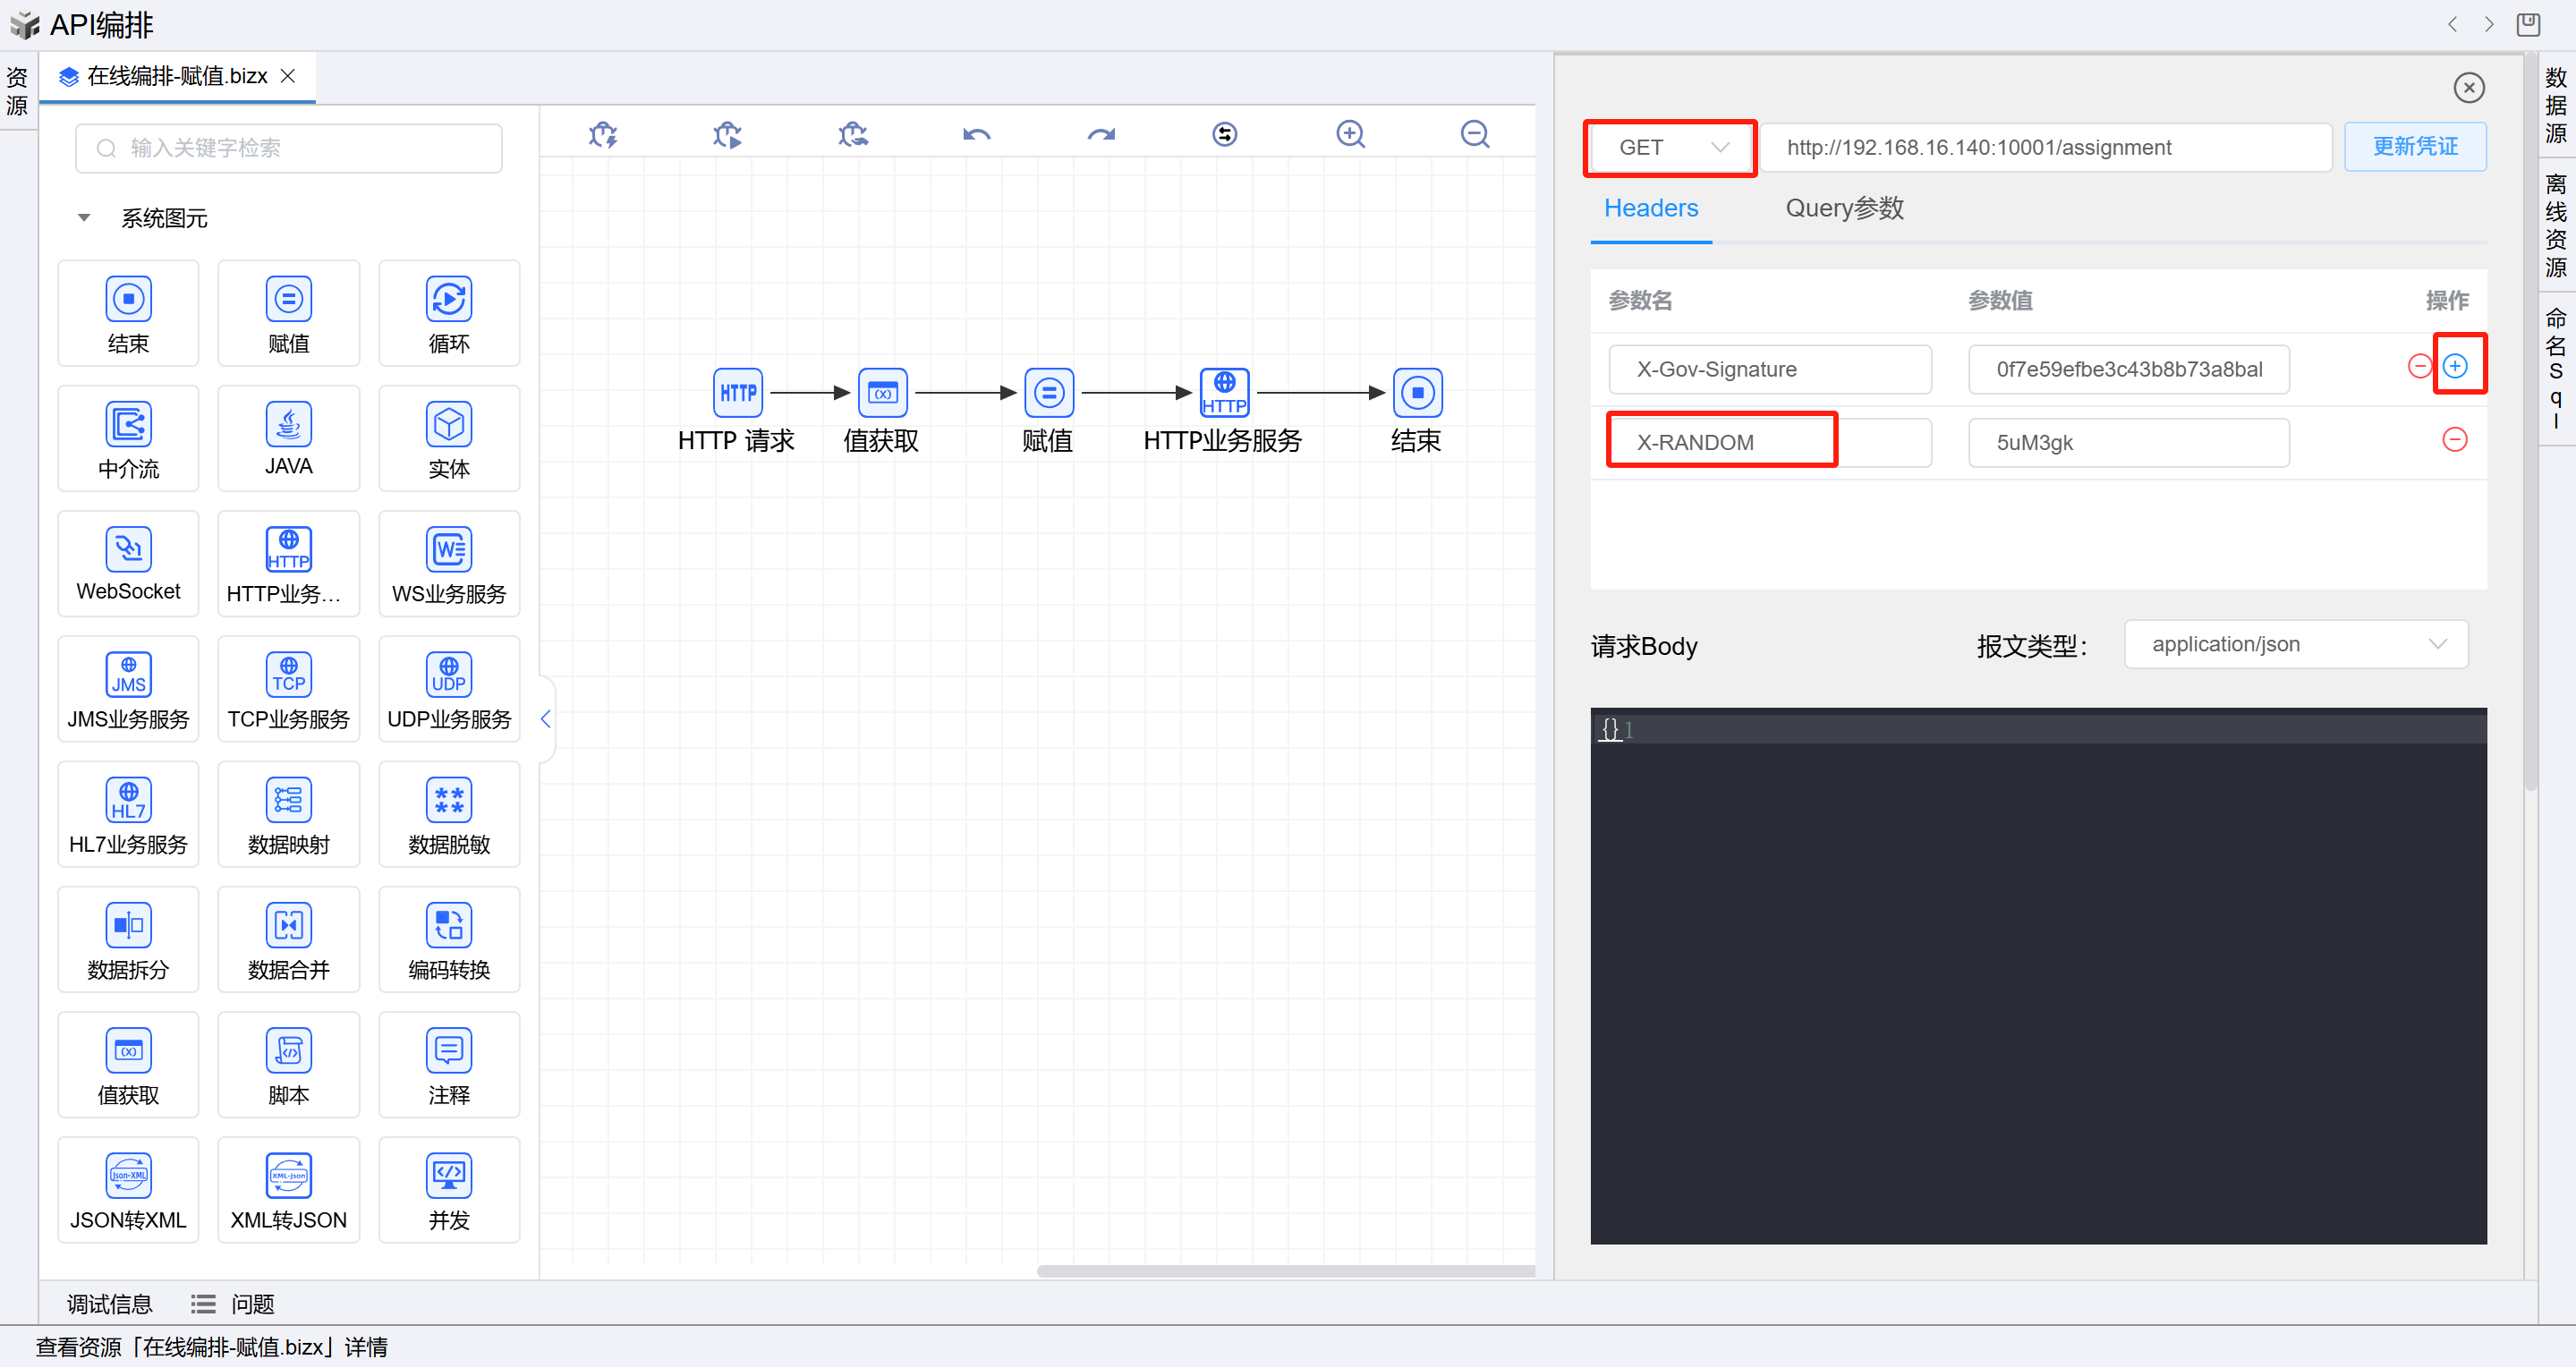
Task: Click the undo arrow in canvas toolbar
Action: click(976, 134)
